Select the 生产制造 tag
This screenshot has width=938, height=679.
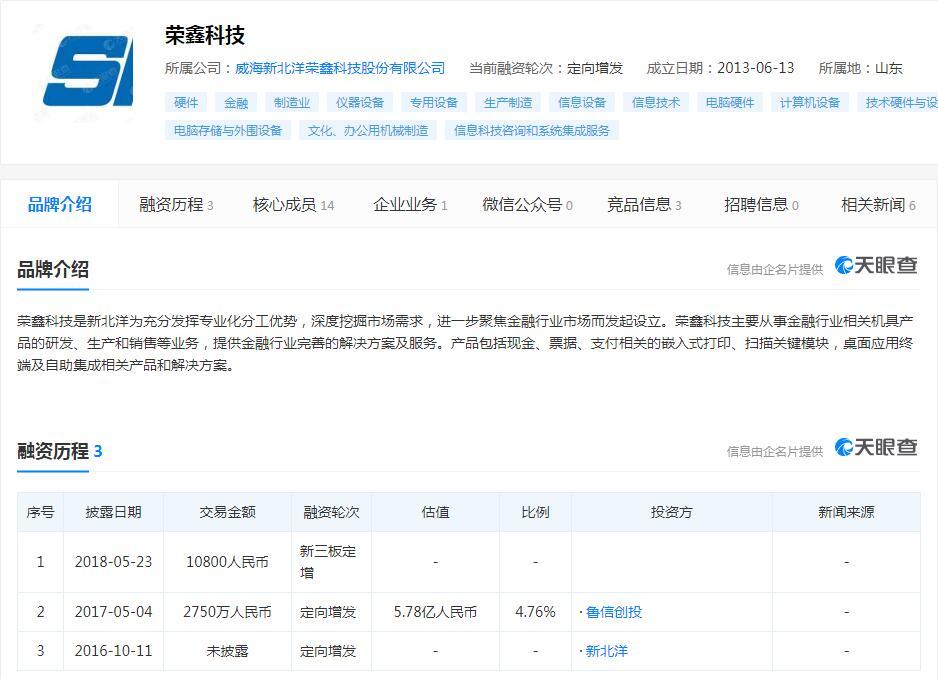[x=510, y=102]
